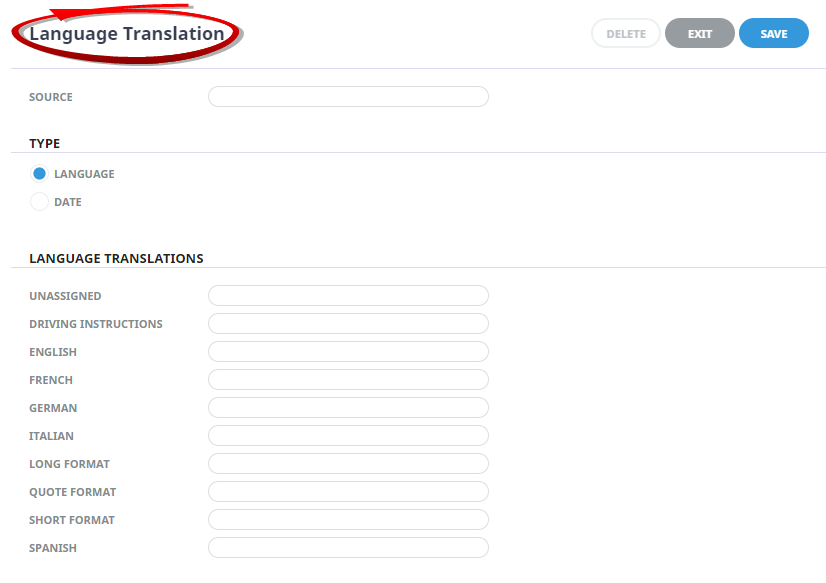Image resolution: width=826 pixels, height=583 pixels.
Task: Click the 'SHORT FORMAT' label text
Action: click(72, 520)
